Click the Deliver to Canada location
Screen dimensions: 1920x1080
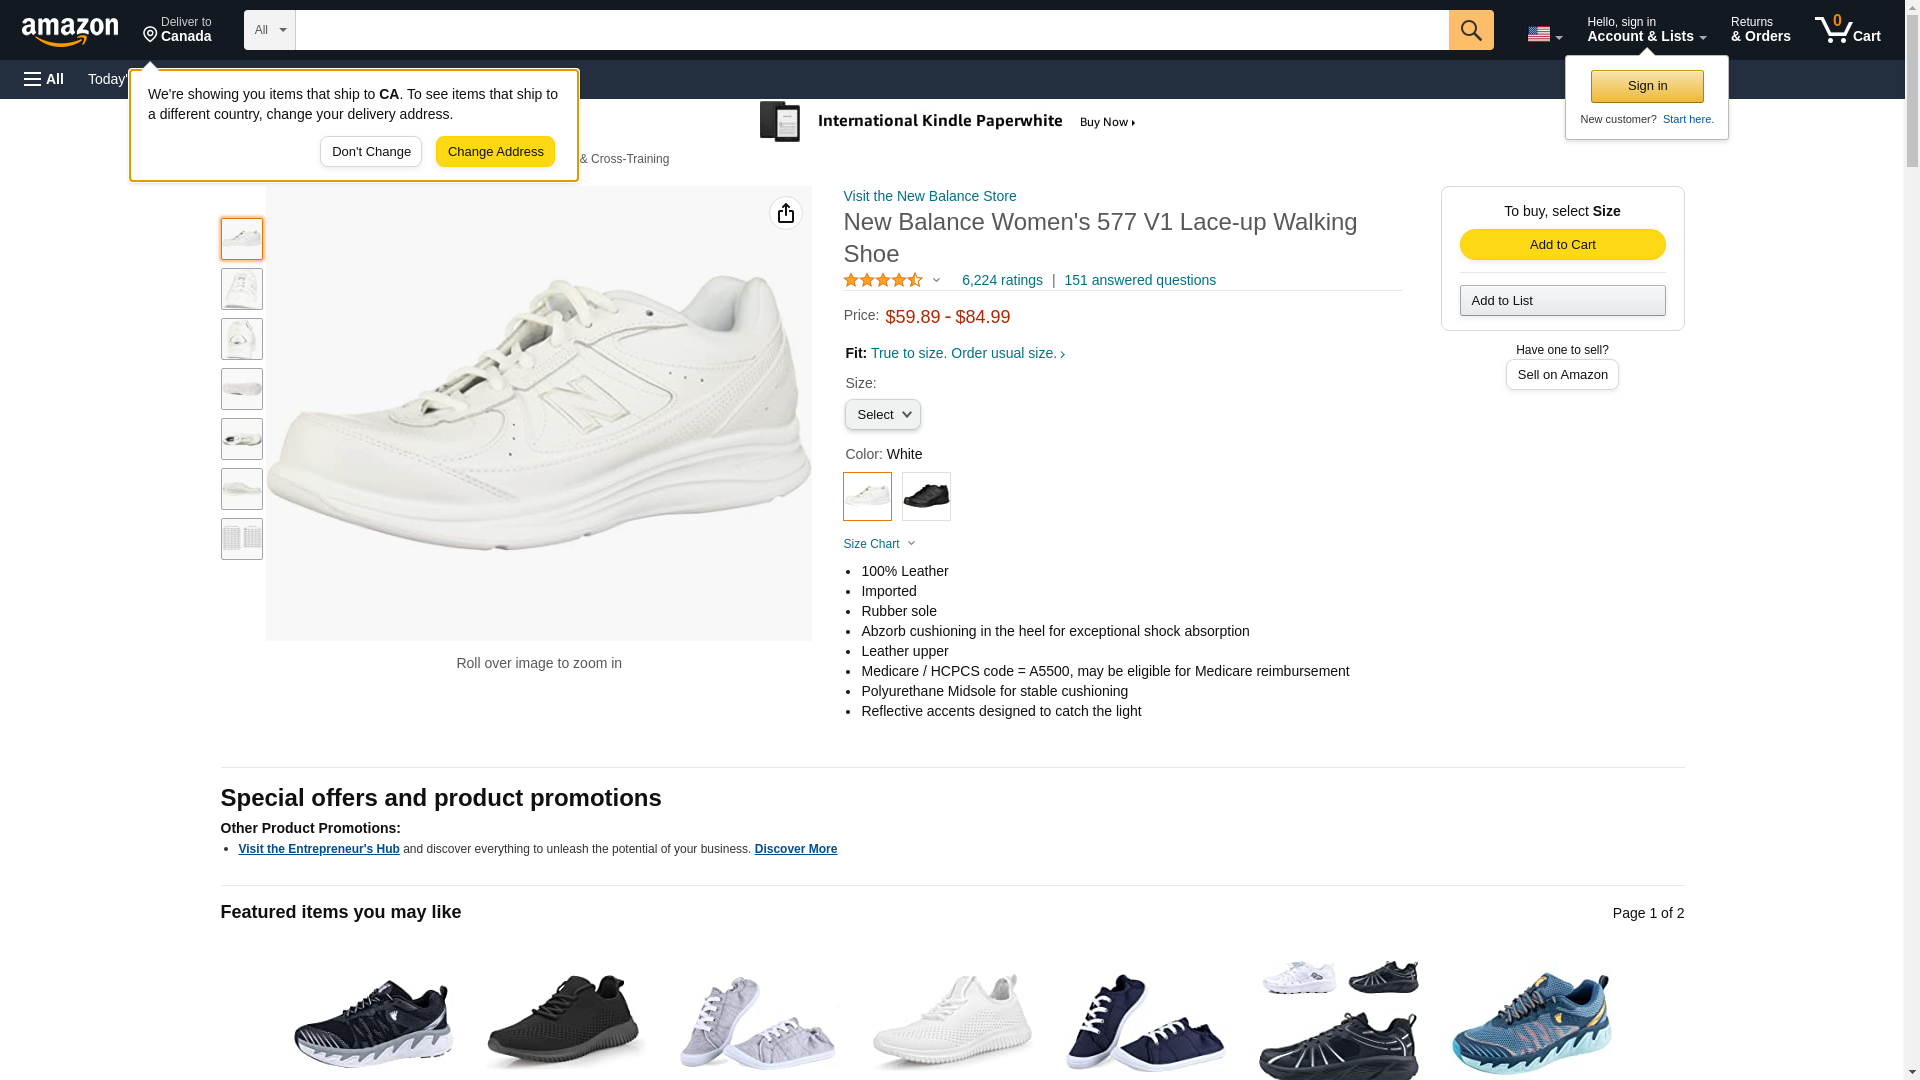click(x=177, y=30)
